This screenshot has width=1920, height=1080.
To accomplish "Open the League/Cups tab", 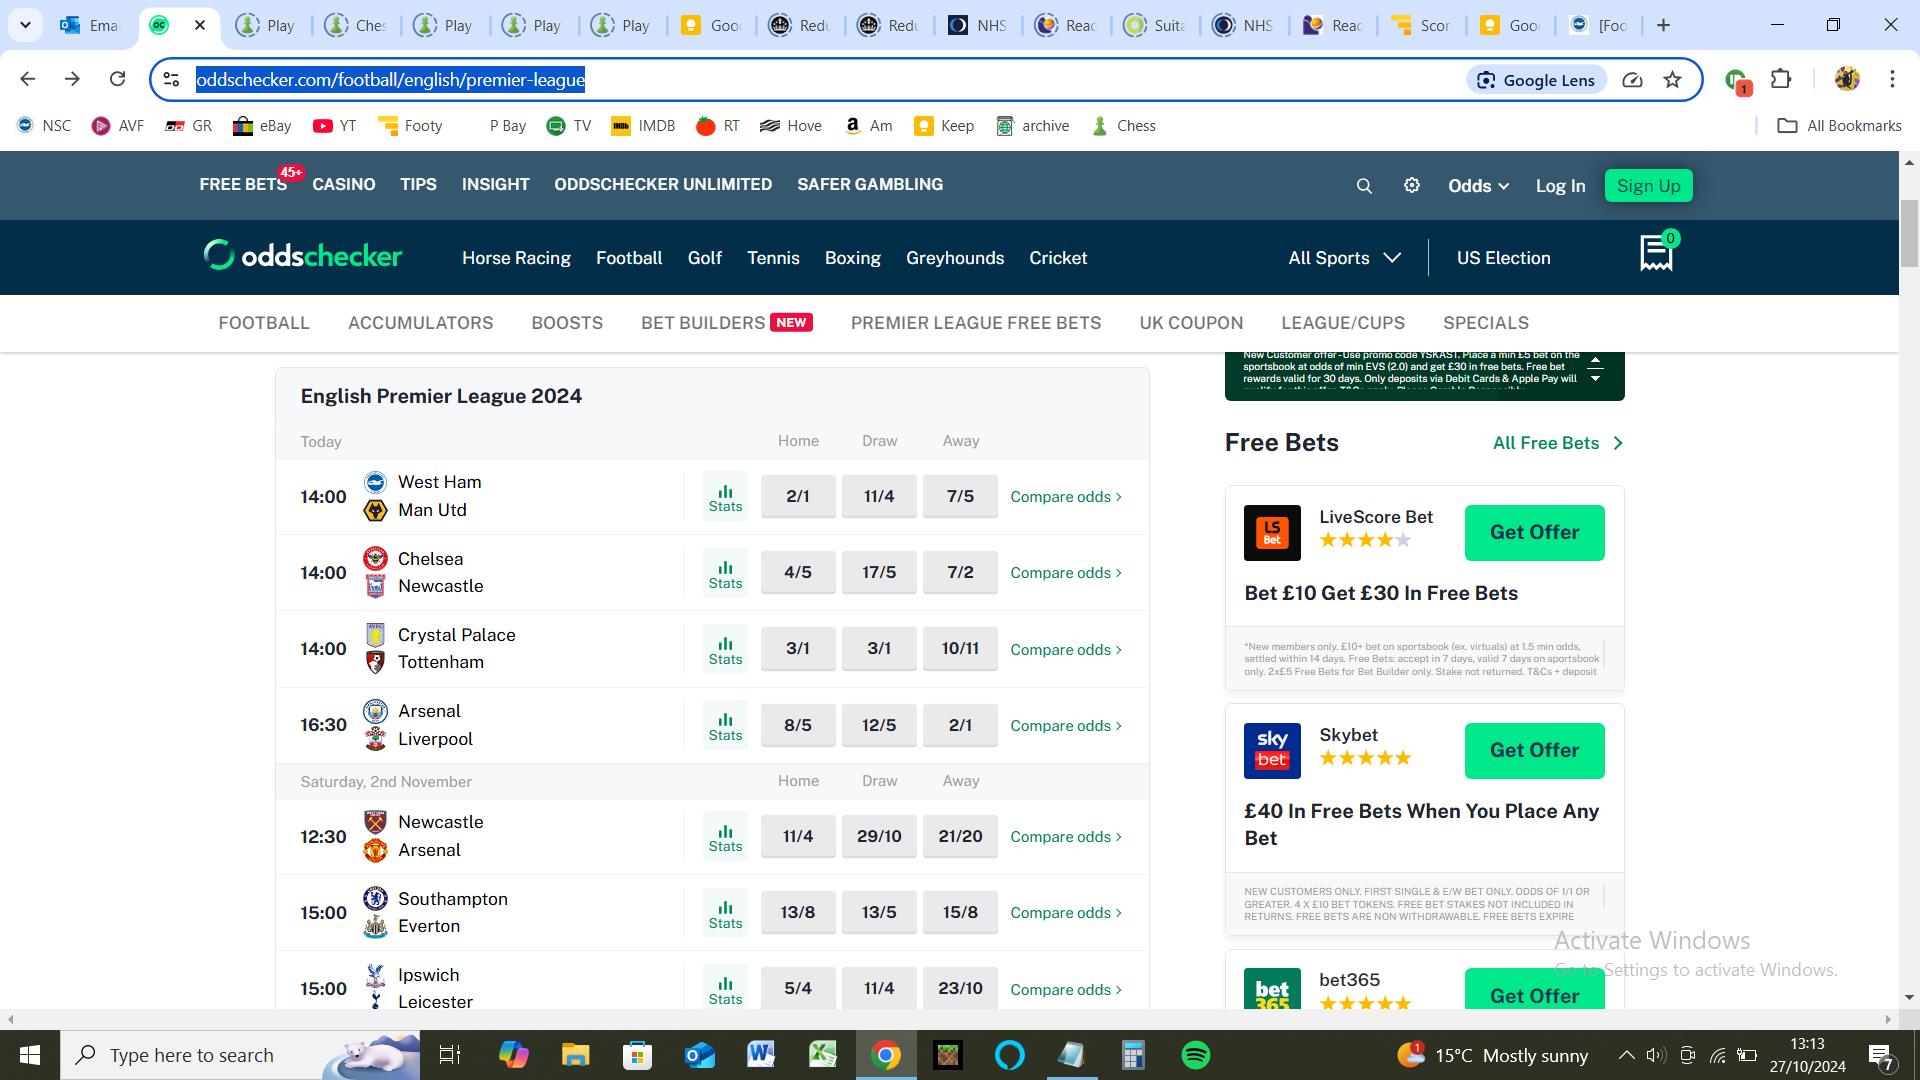I will 1343,323.
